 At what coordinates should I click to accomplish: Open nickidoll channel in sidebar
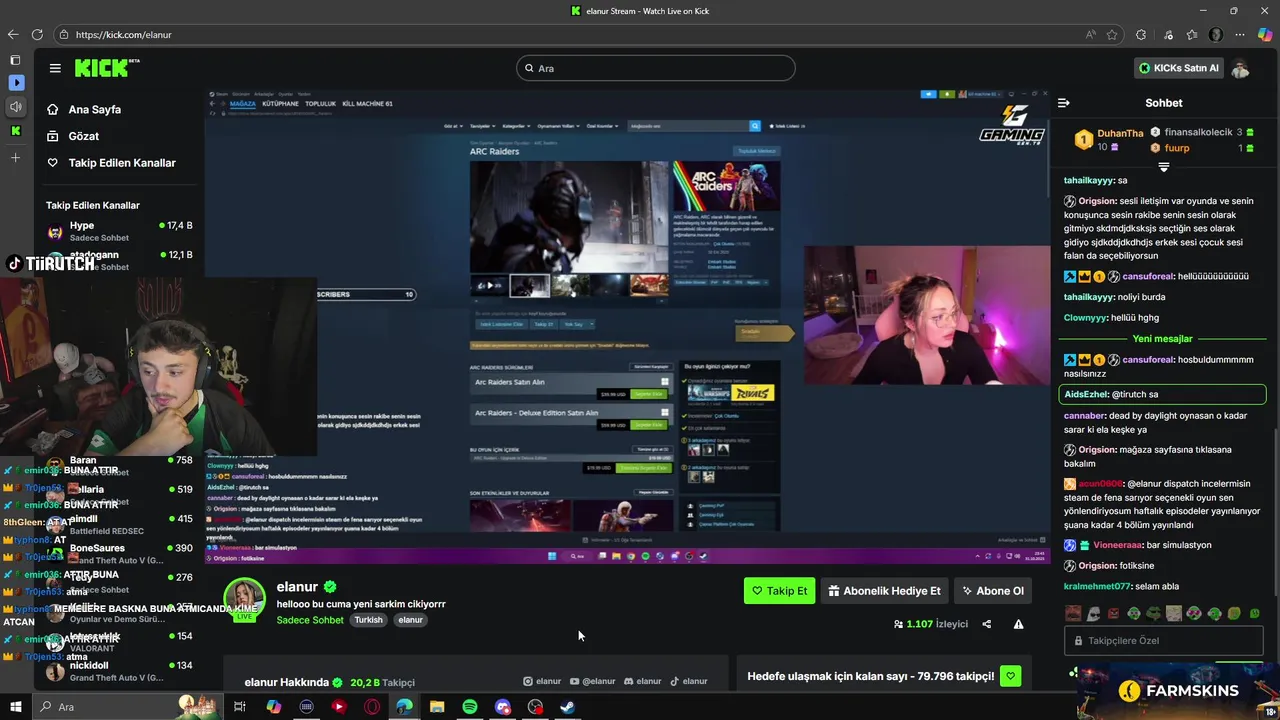pos(120,671)
